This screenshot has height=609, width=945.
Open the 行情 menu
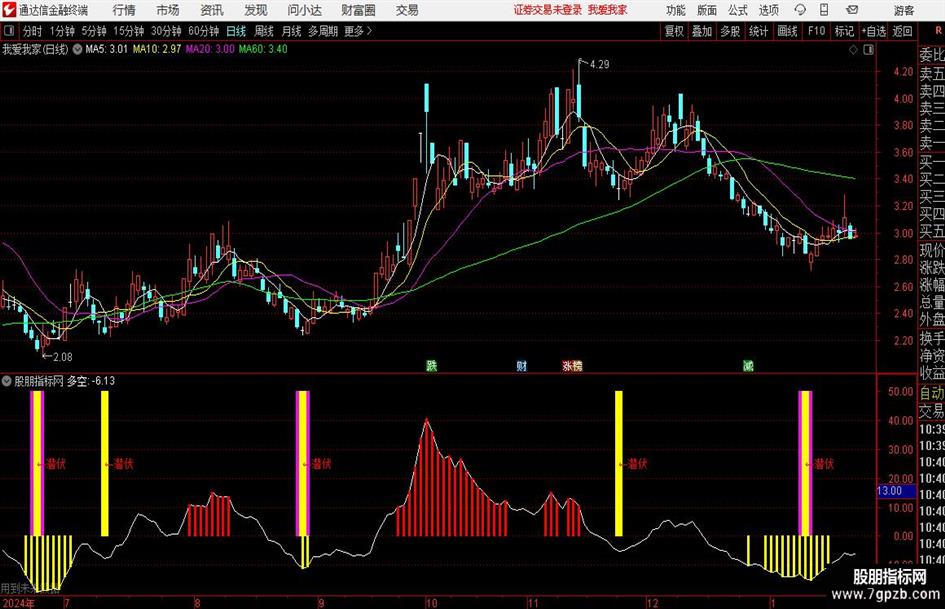[x=124, y=10]
